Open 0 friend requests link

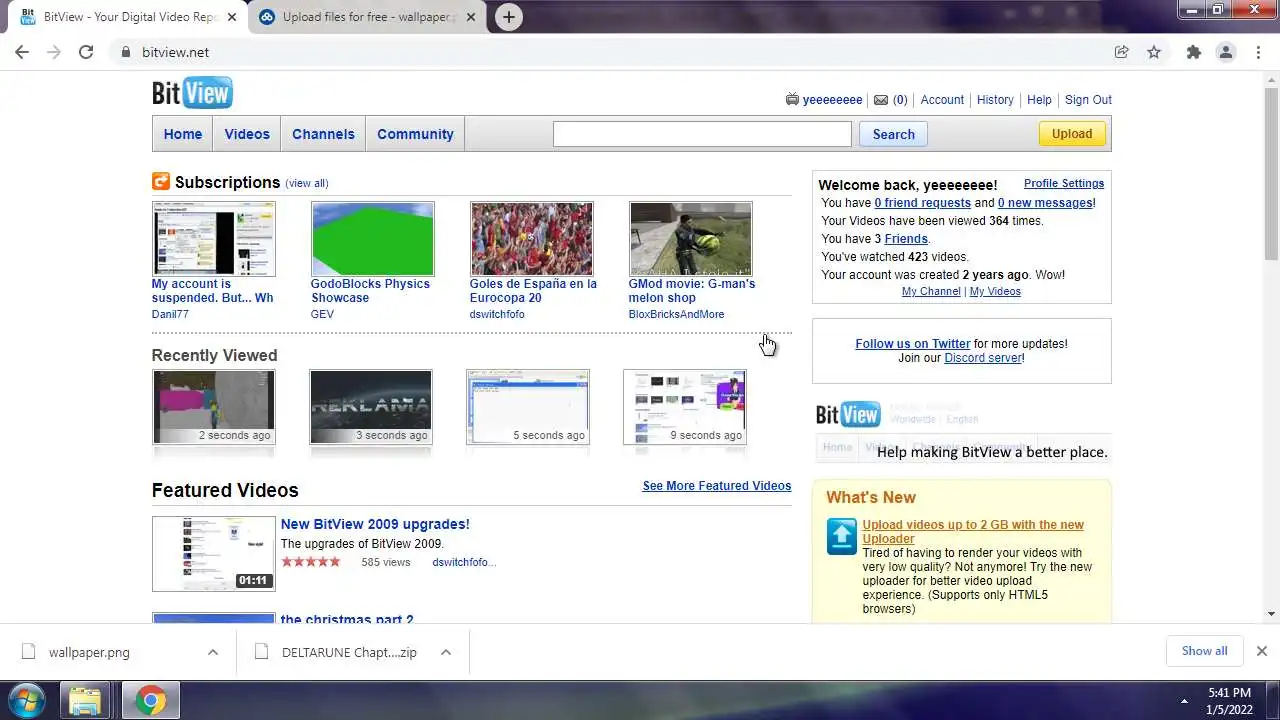click(922, 203)
